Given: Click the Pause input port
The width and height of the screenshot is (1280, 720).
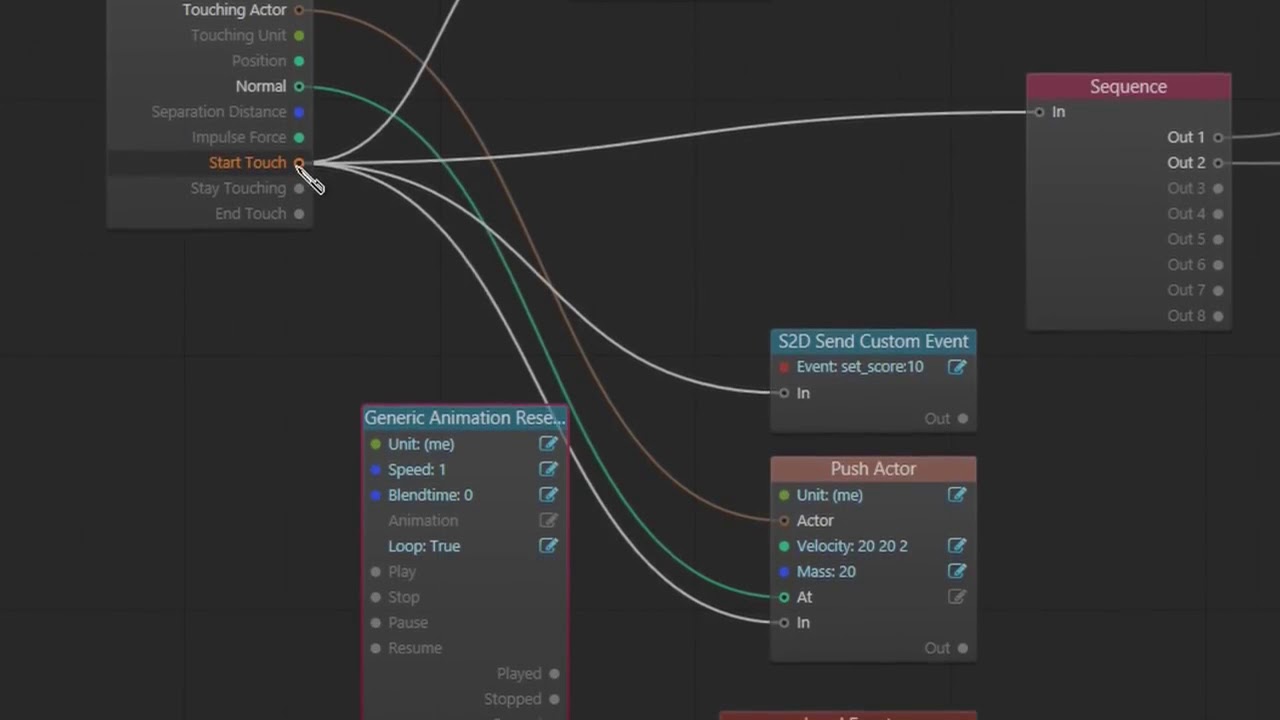Looking at the screenshot, I should [x=376, y=622].
